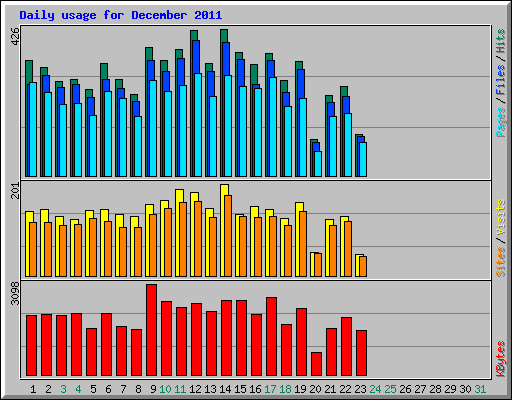Click the red KBytes bar for day 17

(271, 337)
